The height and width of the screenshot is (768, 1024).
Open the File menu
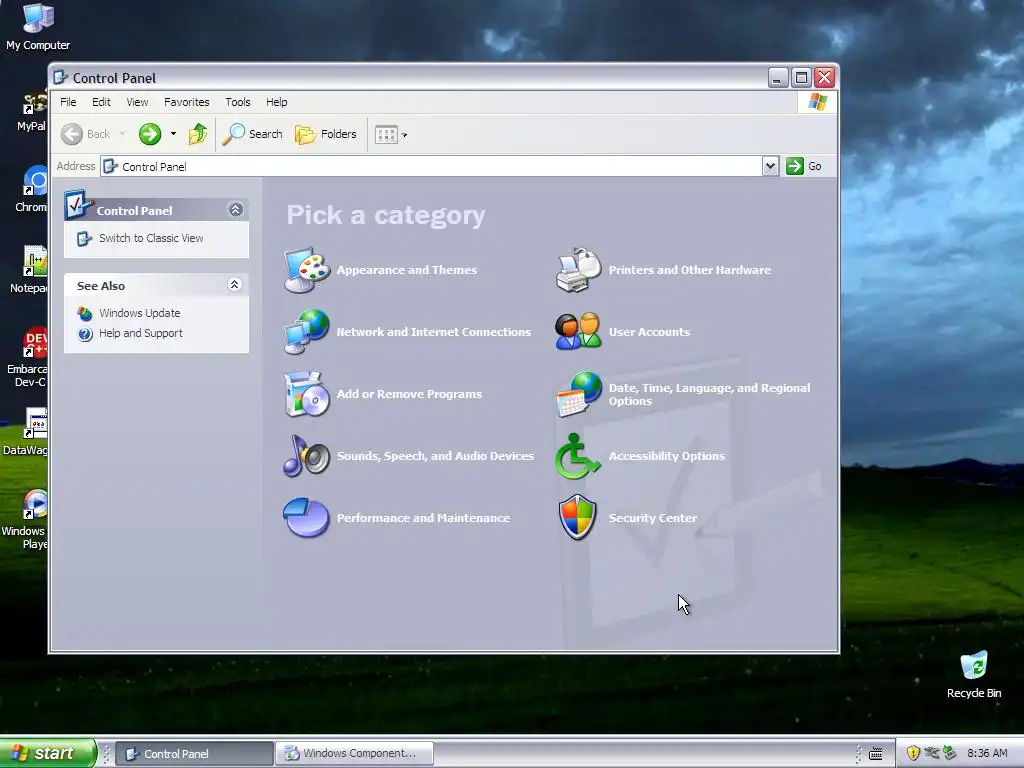[x=68, y=102]
